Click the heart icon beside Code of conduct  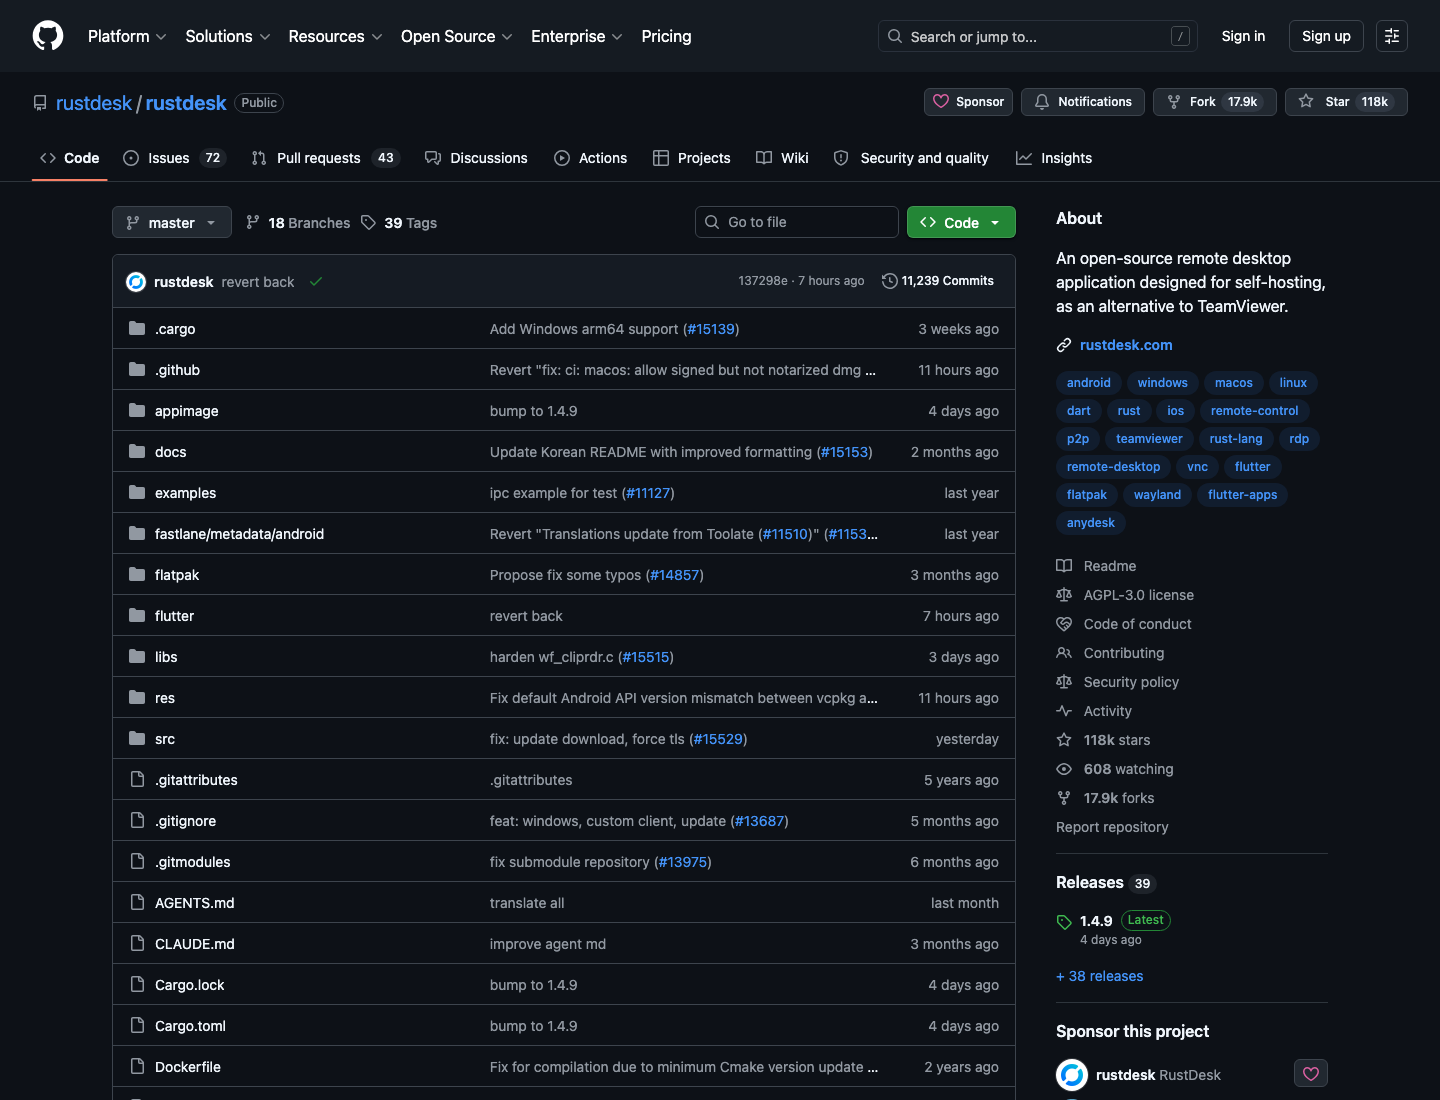coord(1064,624)
